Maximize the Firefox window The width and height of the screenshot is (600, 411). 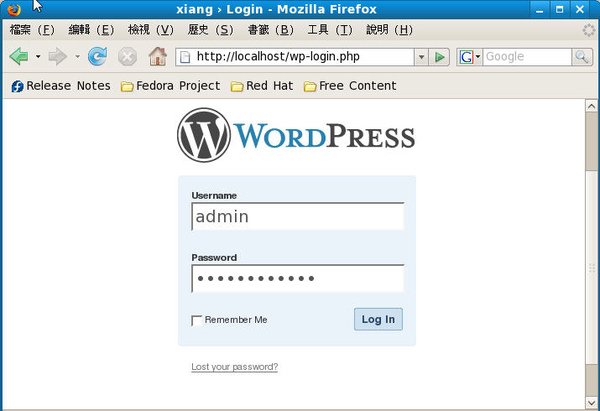[559, 10]
